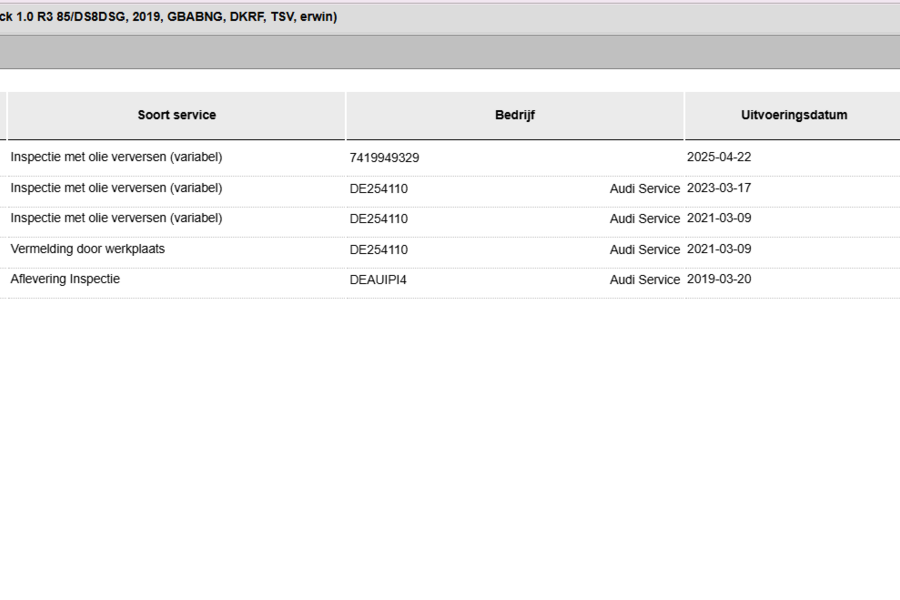Screen dimensions: 900x600
Task: Sort by the Bedrijf column header
Action: coord(515,115)
